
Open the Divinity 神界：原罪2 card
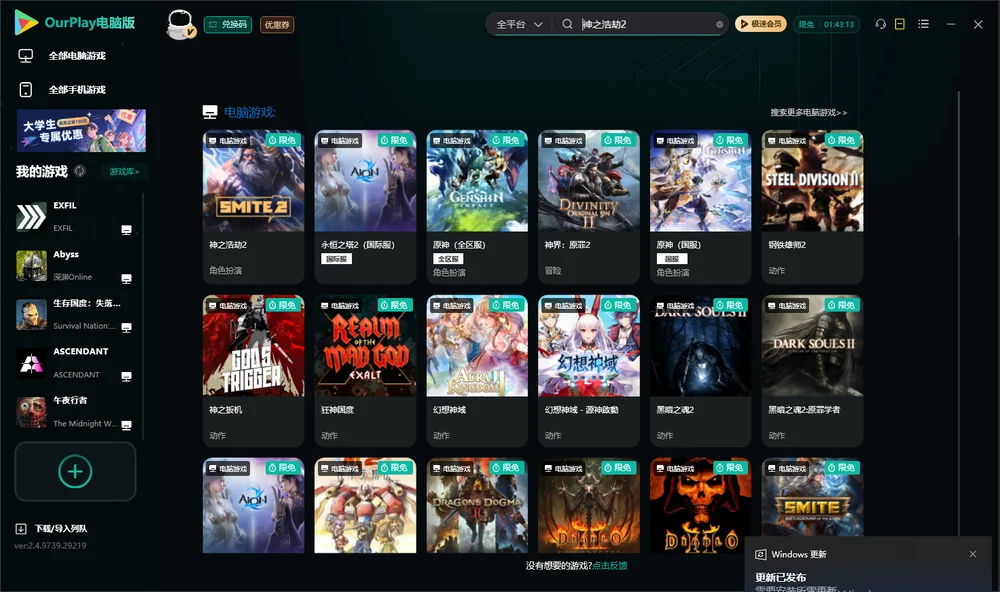pos(589,207)
